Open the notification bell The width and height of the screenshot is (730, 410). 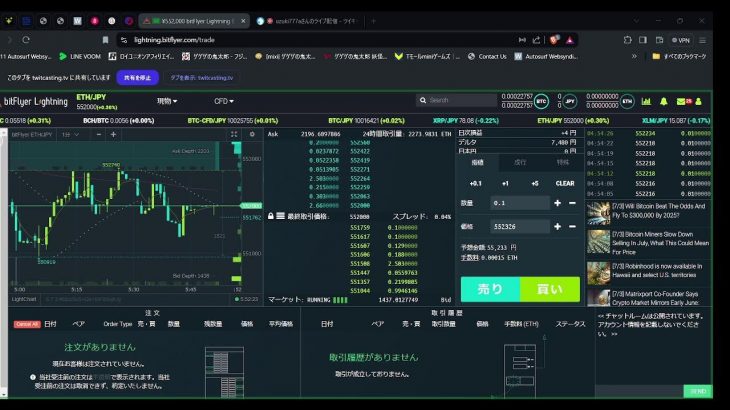coord(664,101)
